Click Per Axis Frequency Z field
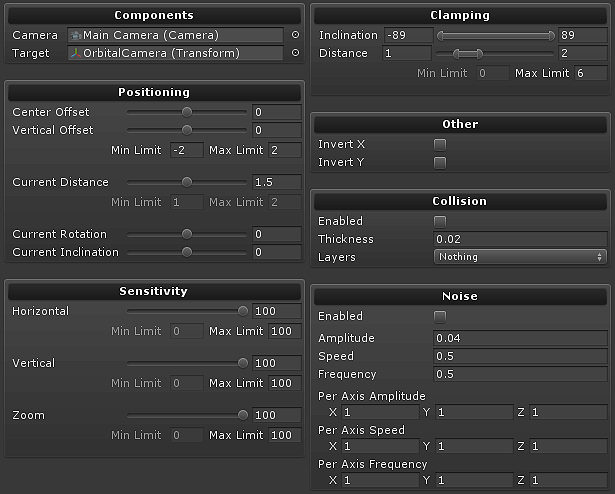The height and width of the screenshot is (494, 615). [x=568, y=480]
